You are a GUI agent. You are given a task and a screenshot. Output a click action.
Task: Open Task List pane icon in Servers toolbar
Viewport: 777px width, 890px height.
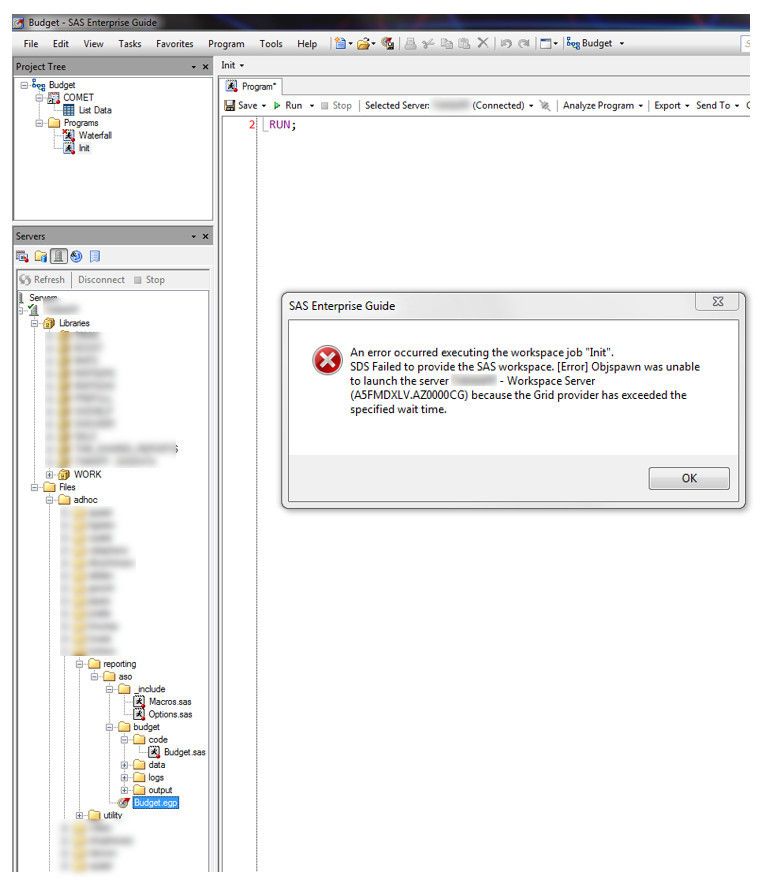(x=22, y=257)
